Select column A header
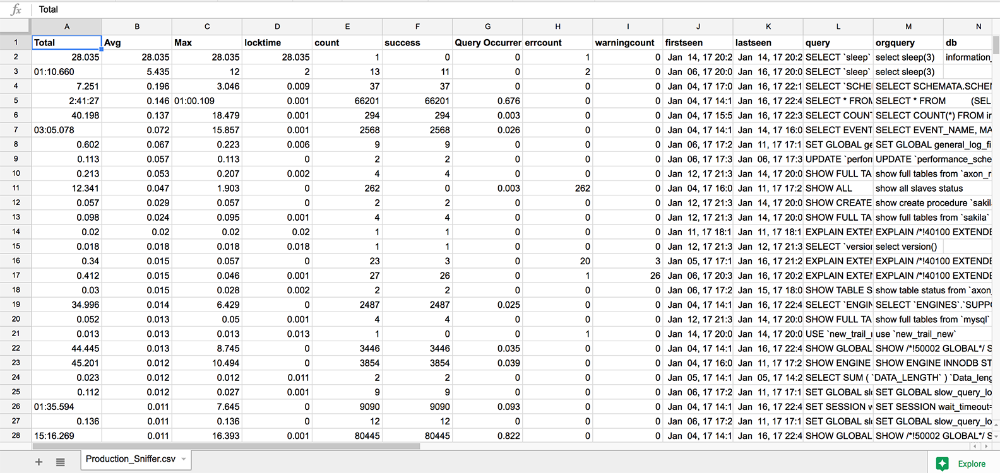This screenshot has width=1000, height=473. click(66, 27)
